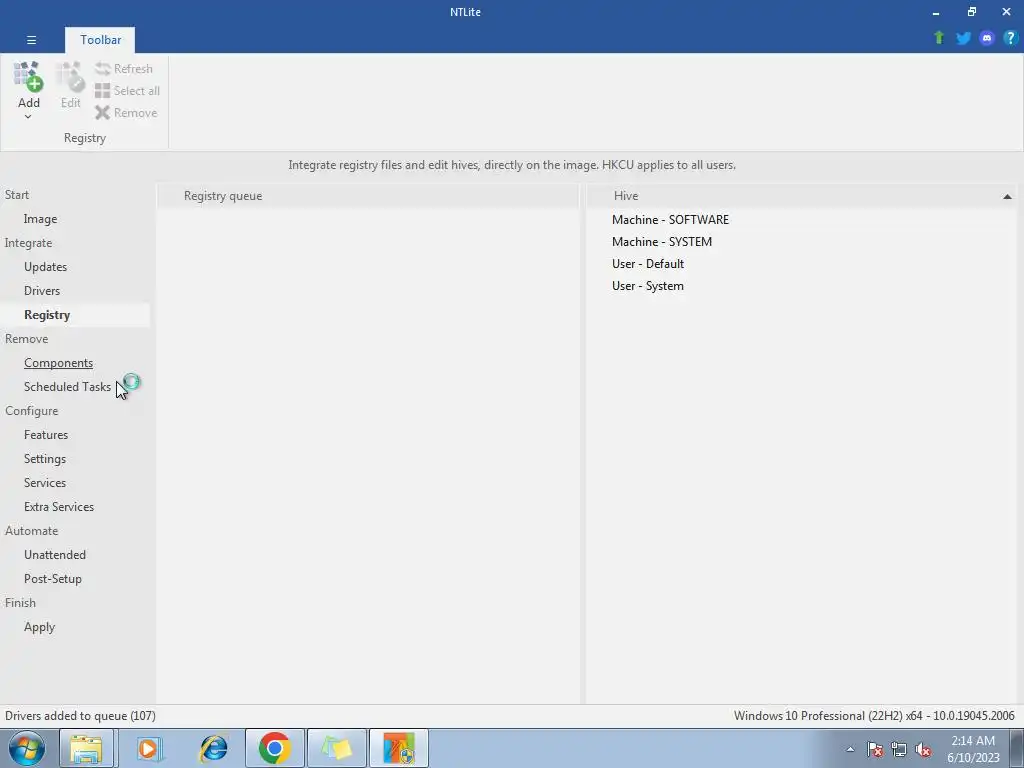Screen dimensions: 1024x768
Task: Go to the Apply page
Action: (39, 627)
